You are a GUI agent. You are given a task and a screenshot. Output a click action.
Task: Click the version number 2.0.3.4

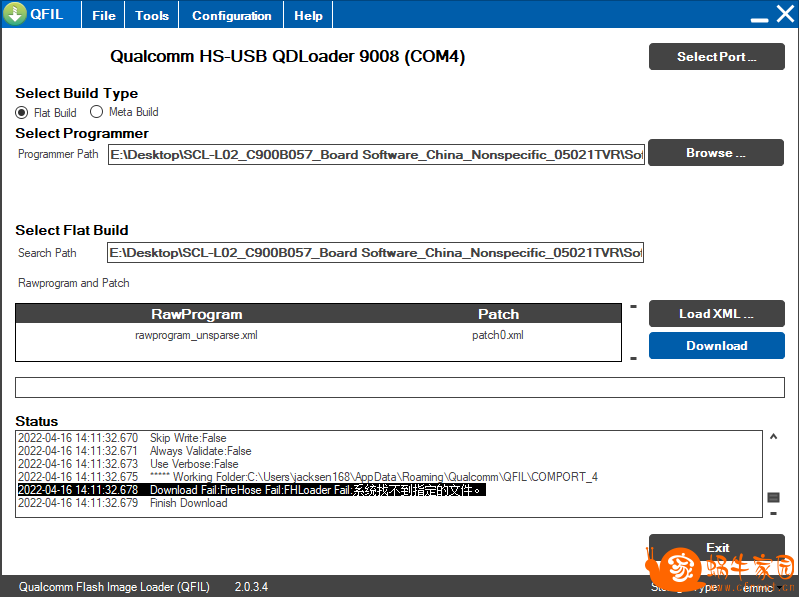click(x=251, y=587)
